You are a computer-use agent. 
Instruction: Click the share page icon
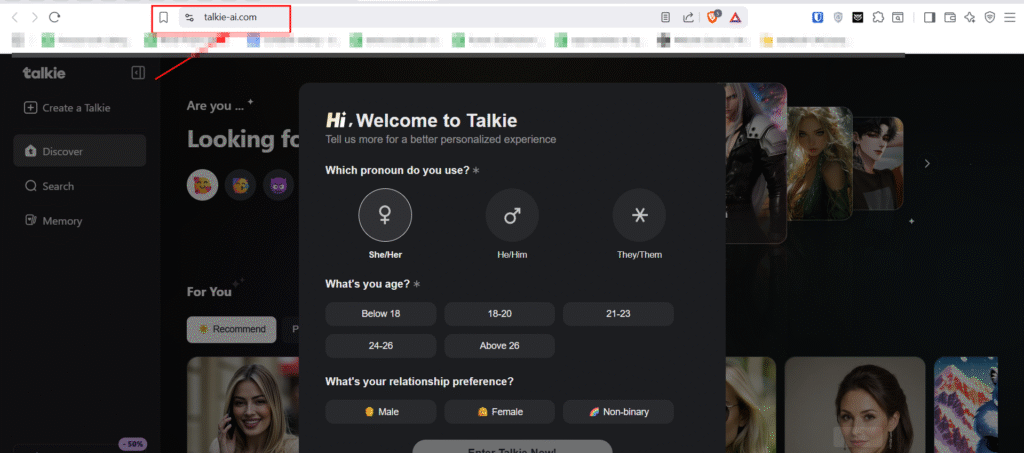click(x=688, y=18)
